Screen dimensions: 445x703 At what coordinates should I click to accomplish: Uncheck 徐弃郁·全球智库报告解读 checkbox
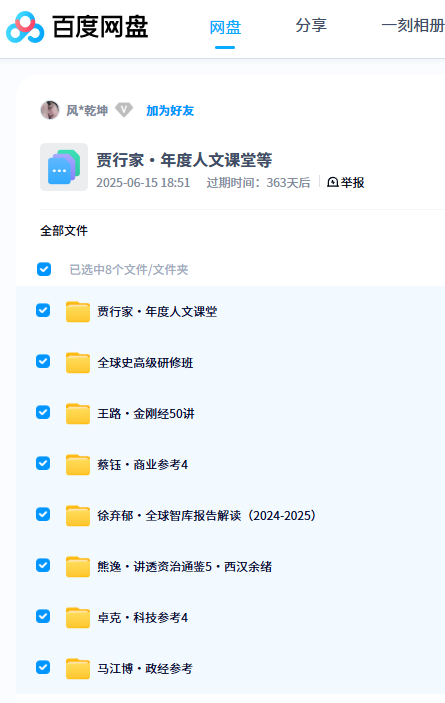(x=43, y=514)
